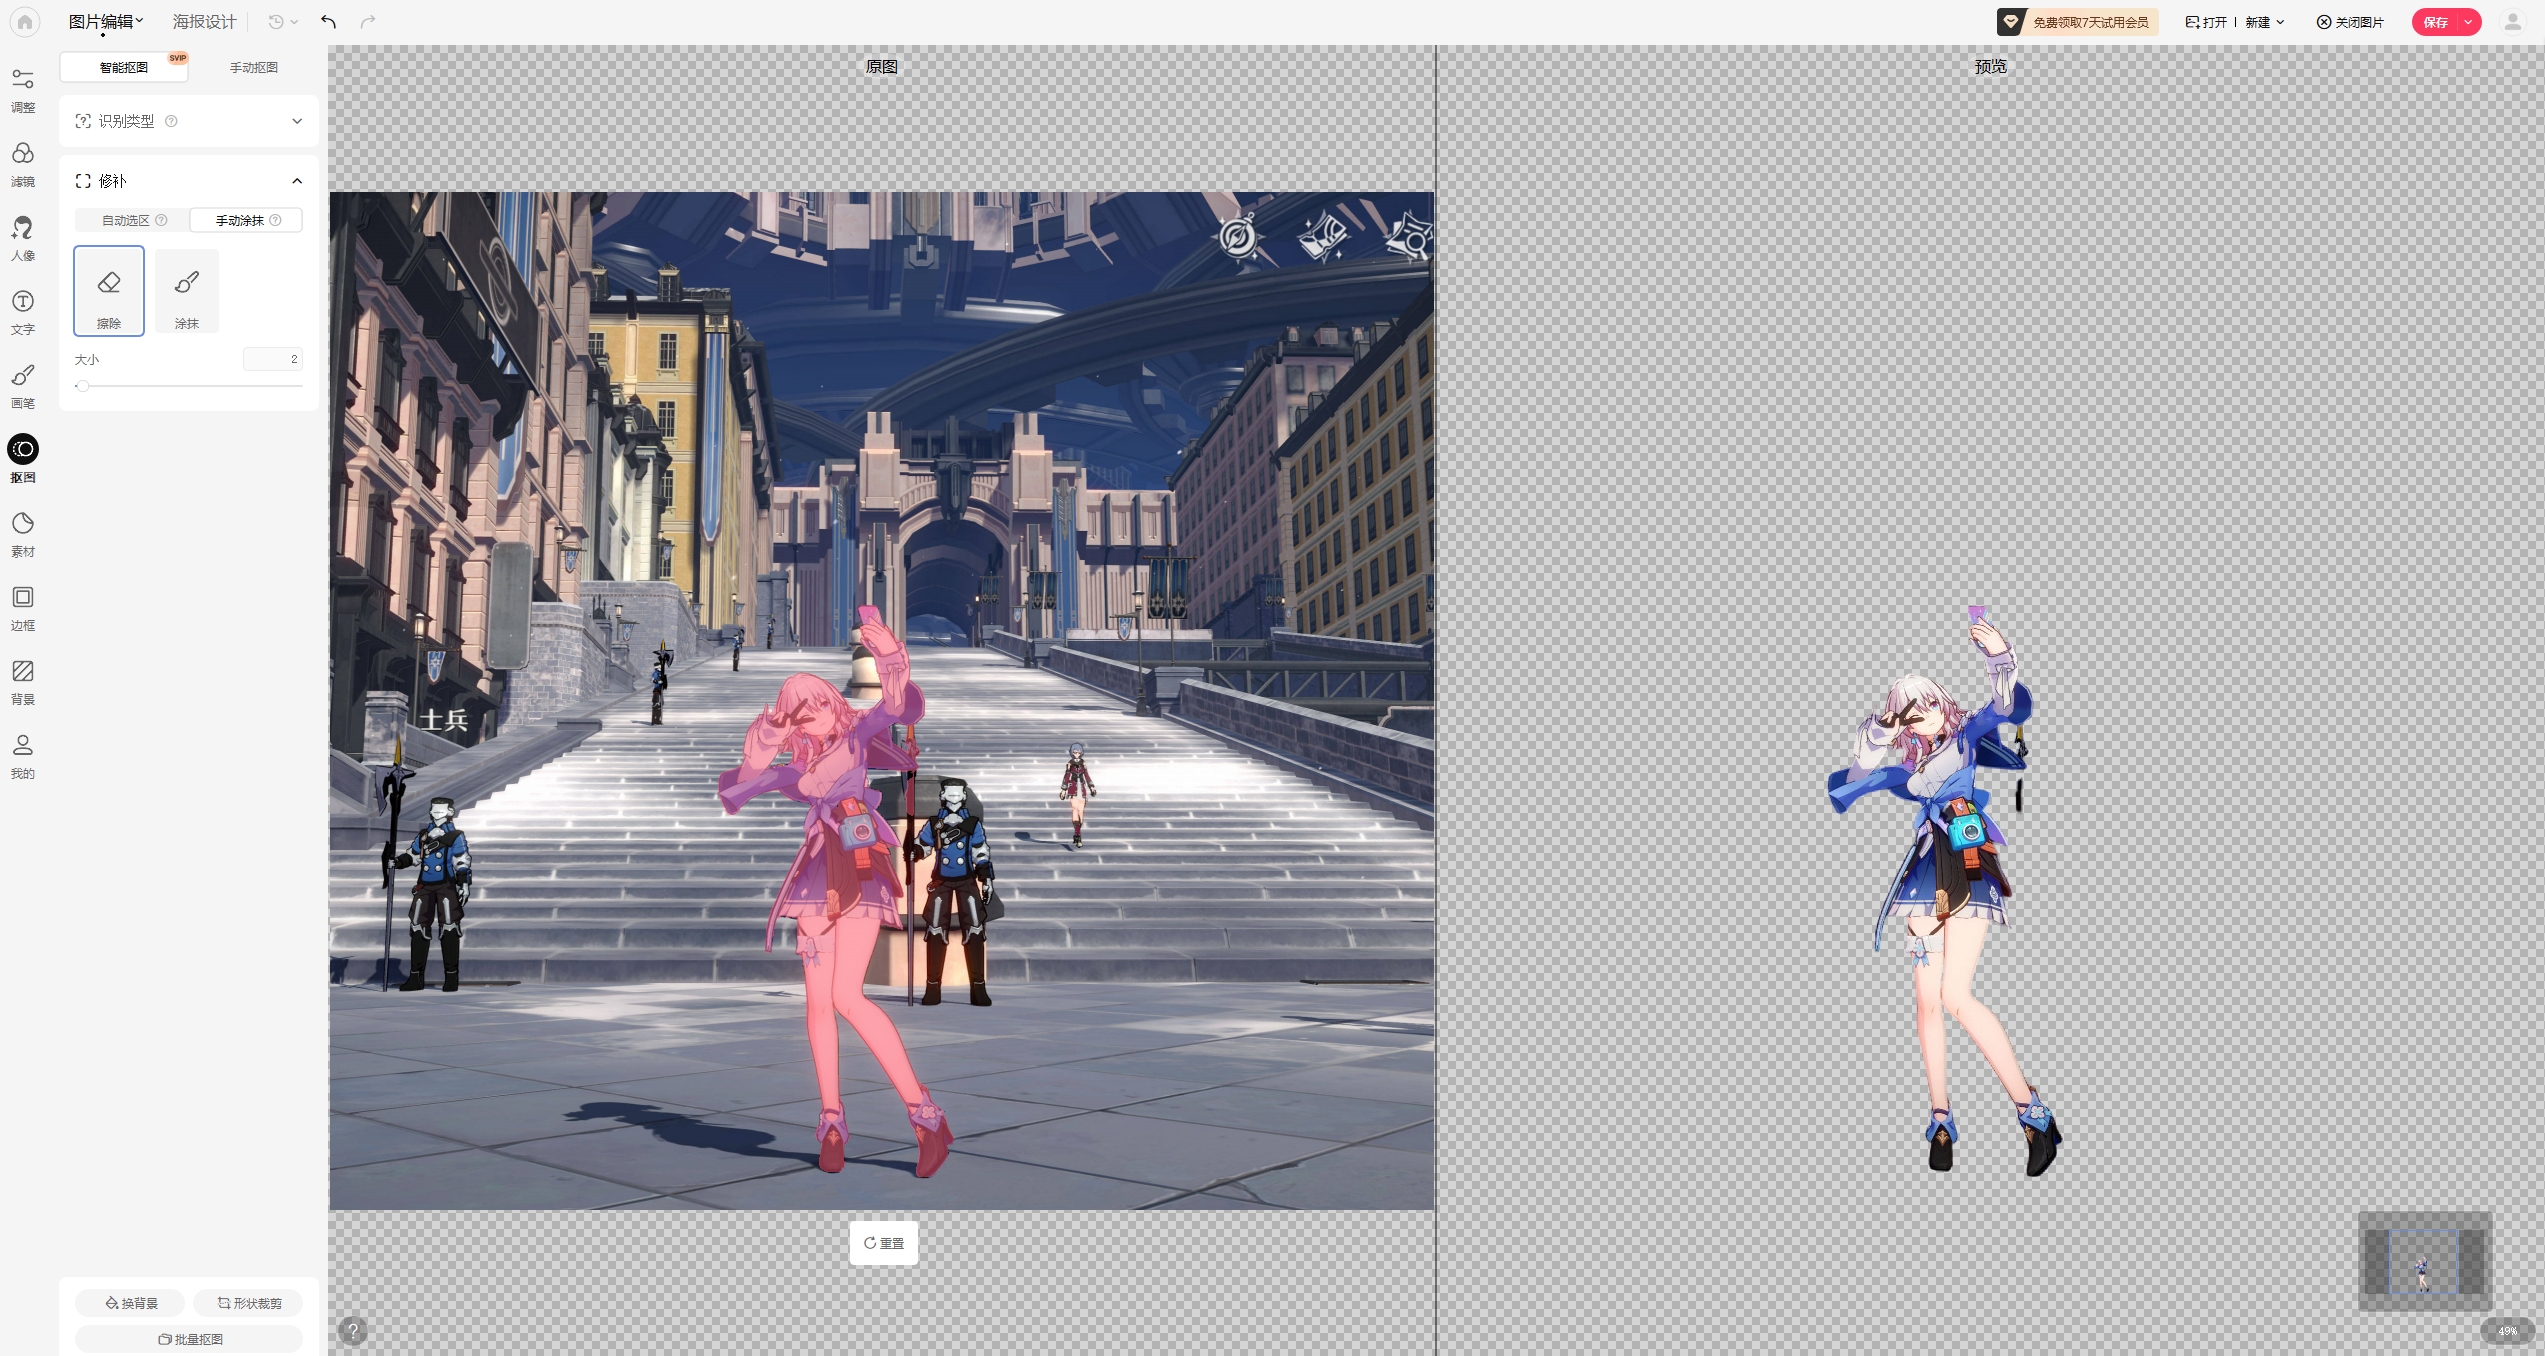Collapse the 修补 section
Screen dimensions: 2545x1356
click(x=297, y=181)
